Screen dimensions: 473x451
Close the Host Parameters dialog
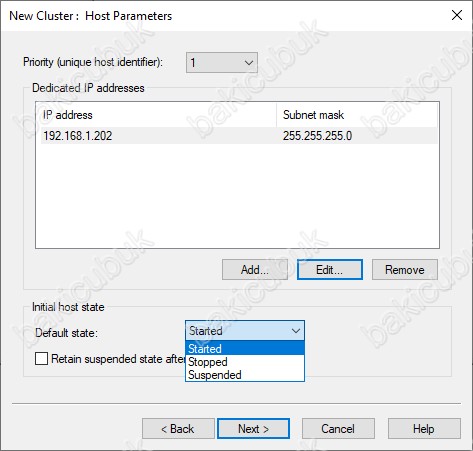point(457,15)
